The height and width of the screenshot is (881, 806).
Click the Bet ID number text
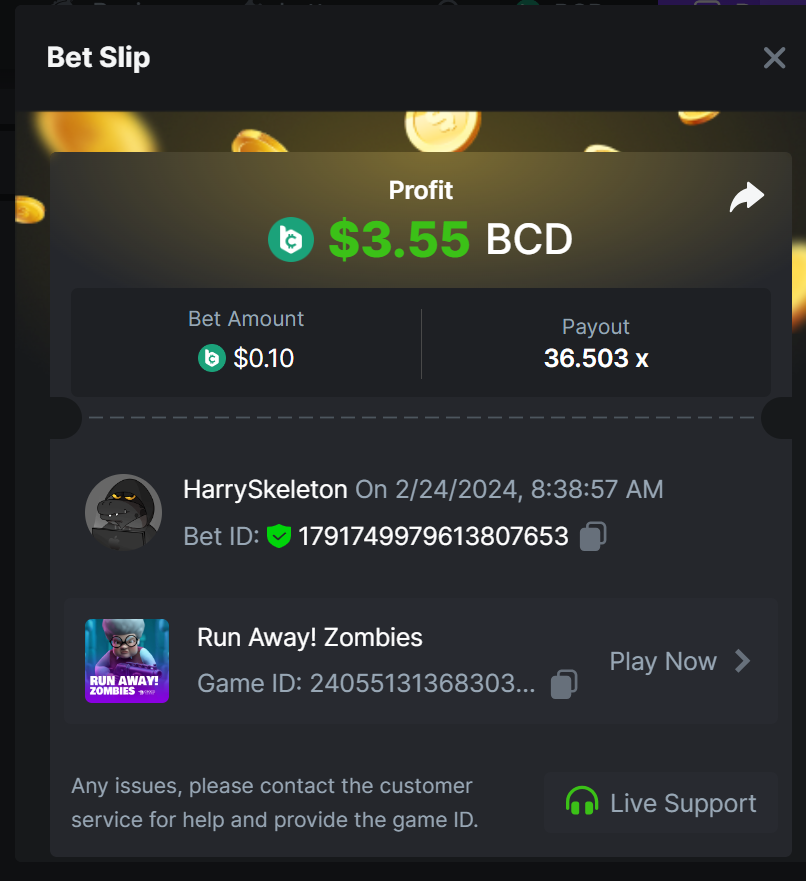click(433, 536)
